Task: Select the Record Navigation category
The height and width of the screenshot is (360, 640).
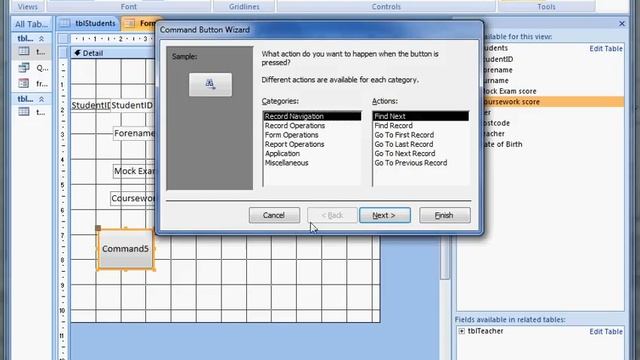Action: point(312,116)
